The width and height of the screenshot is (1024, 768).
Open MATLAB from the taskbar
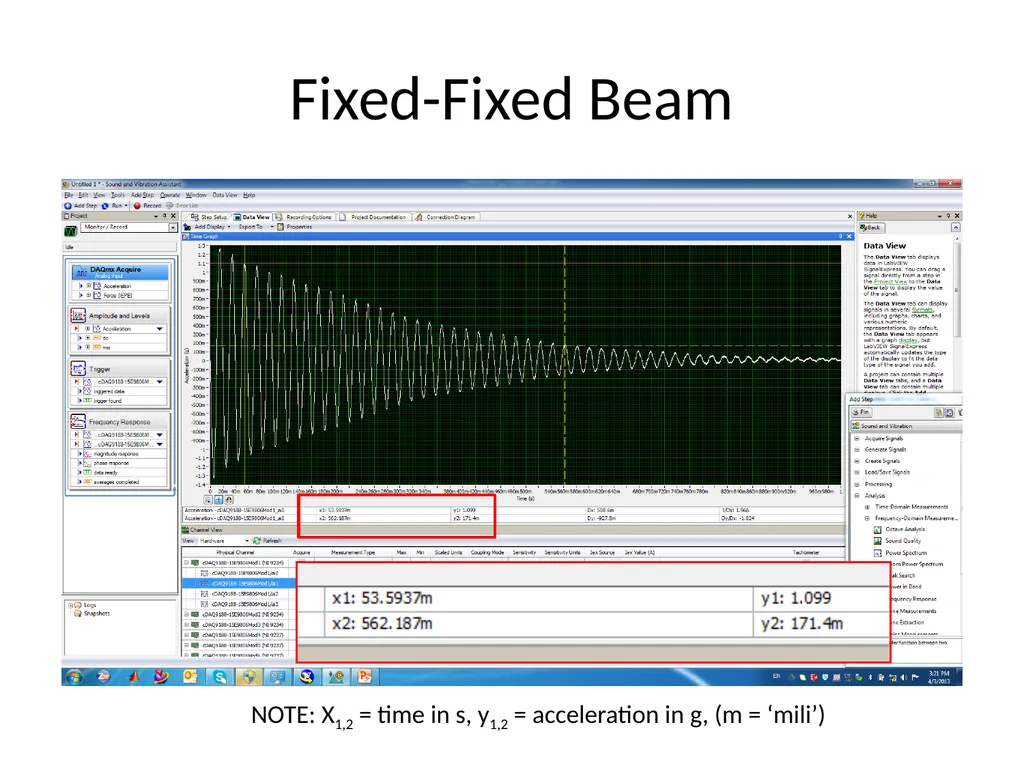(x=133, y=677)
